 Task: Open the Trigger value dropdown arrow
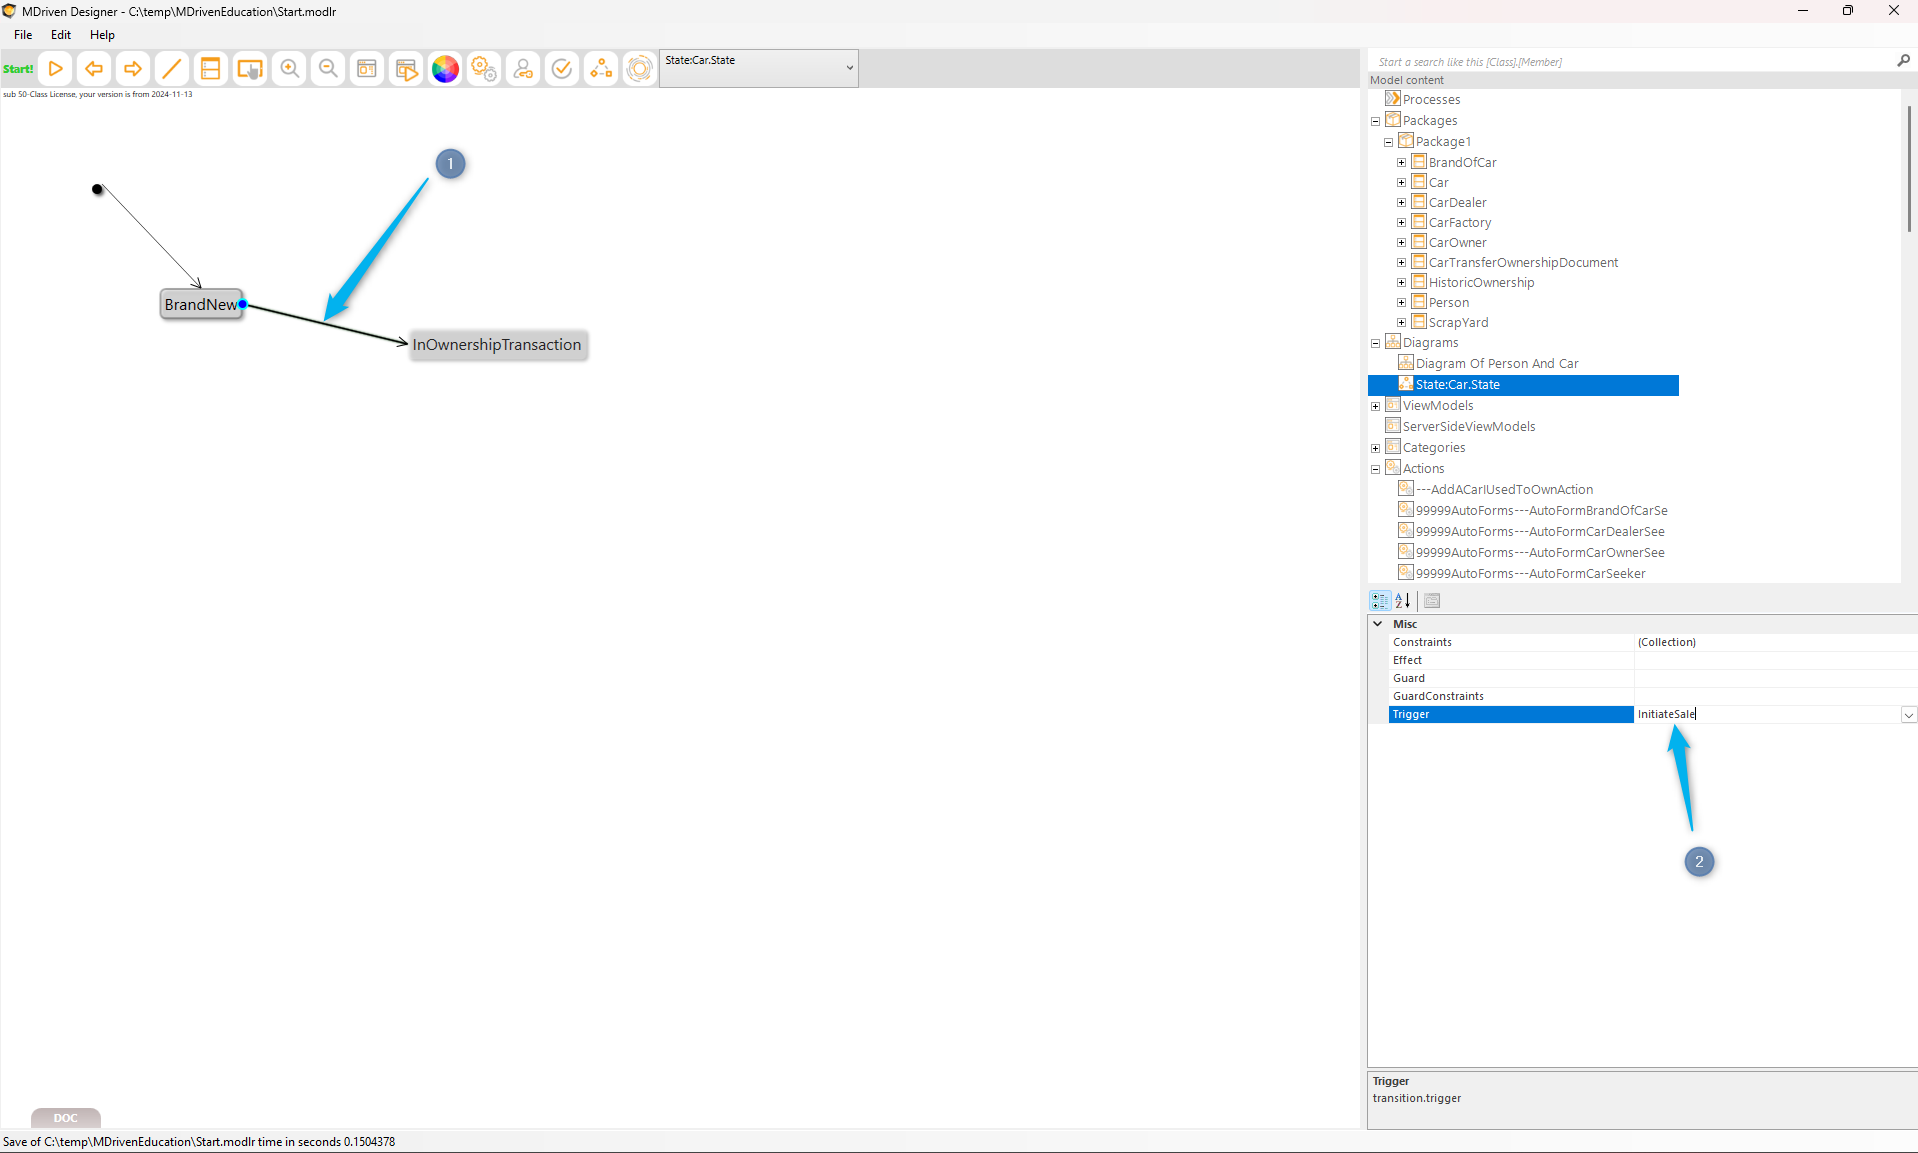[1908, 715]
